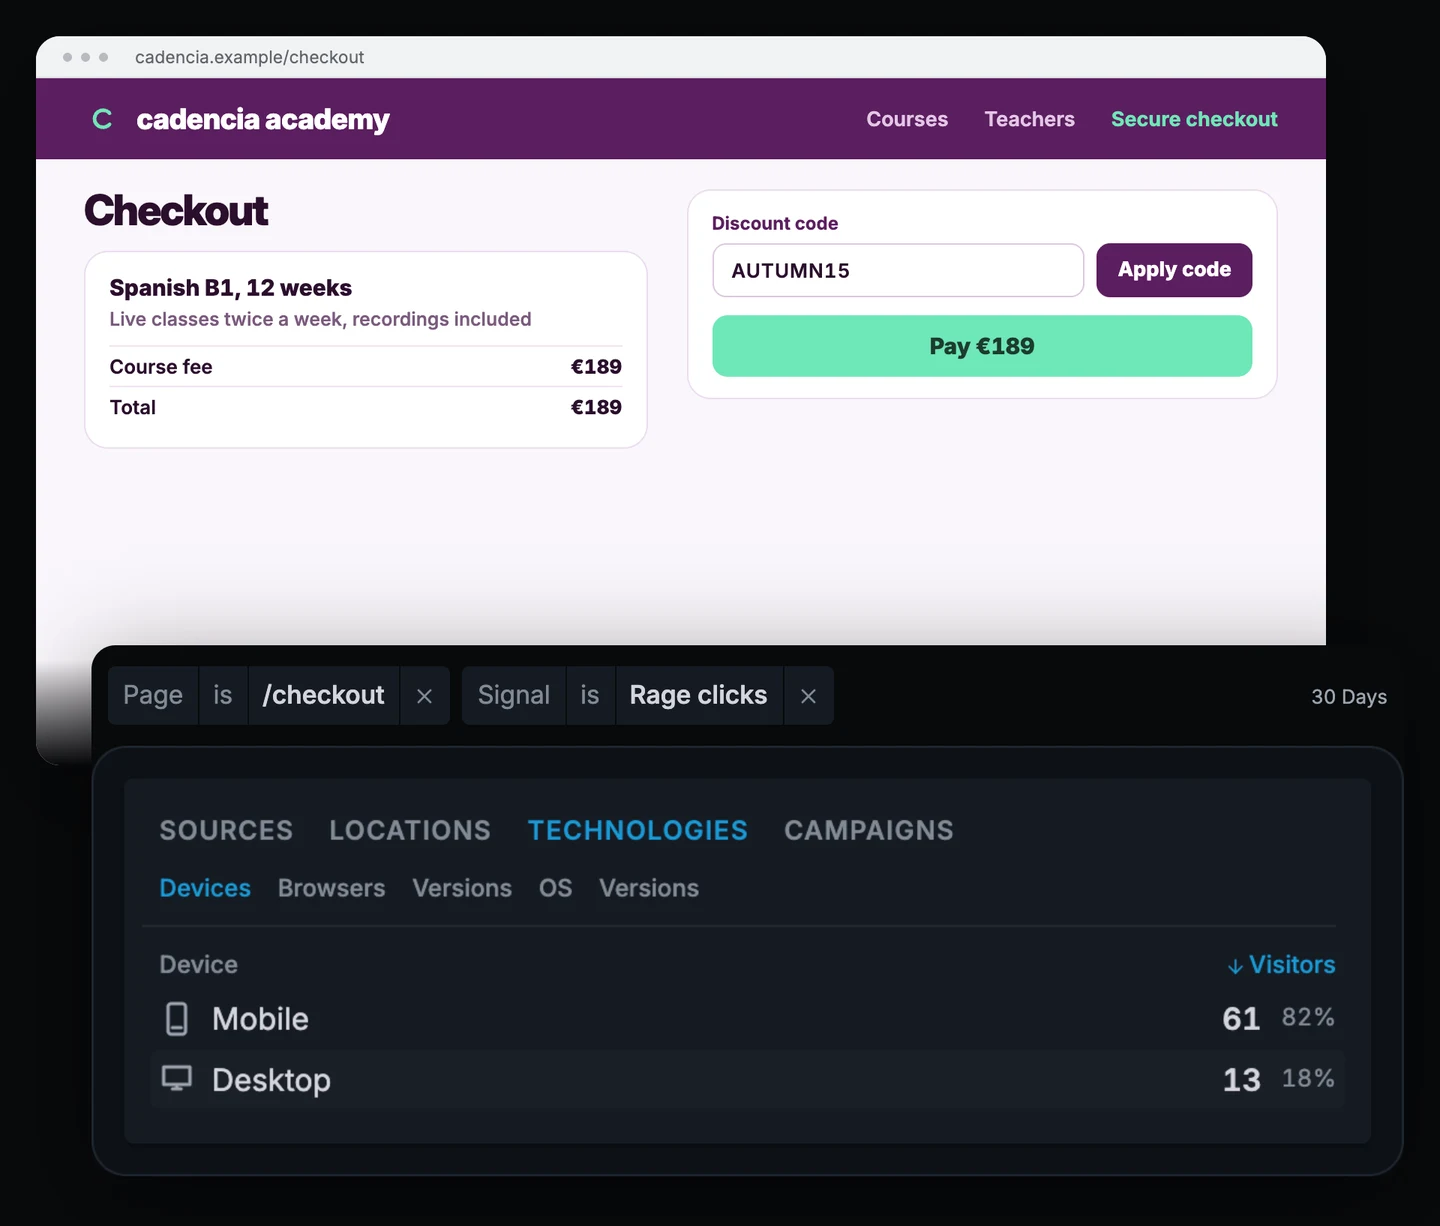Select the Desktop device row
The height and width of the screenshot is (1226, 1440).
748,1079
